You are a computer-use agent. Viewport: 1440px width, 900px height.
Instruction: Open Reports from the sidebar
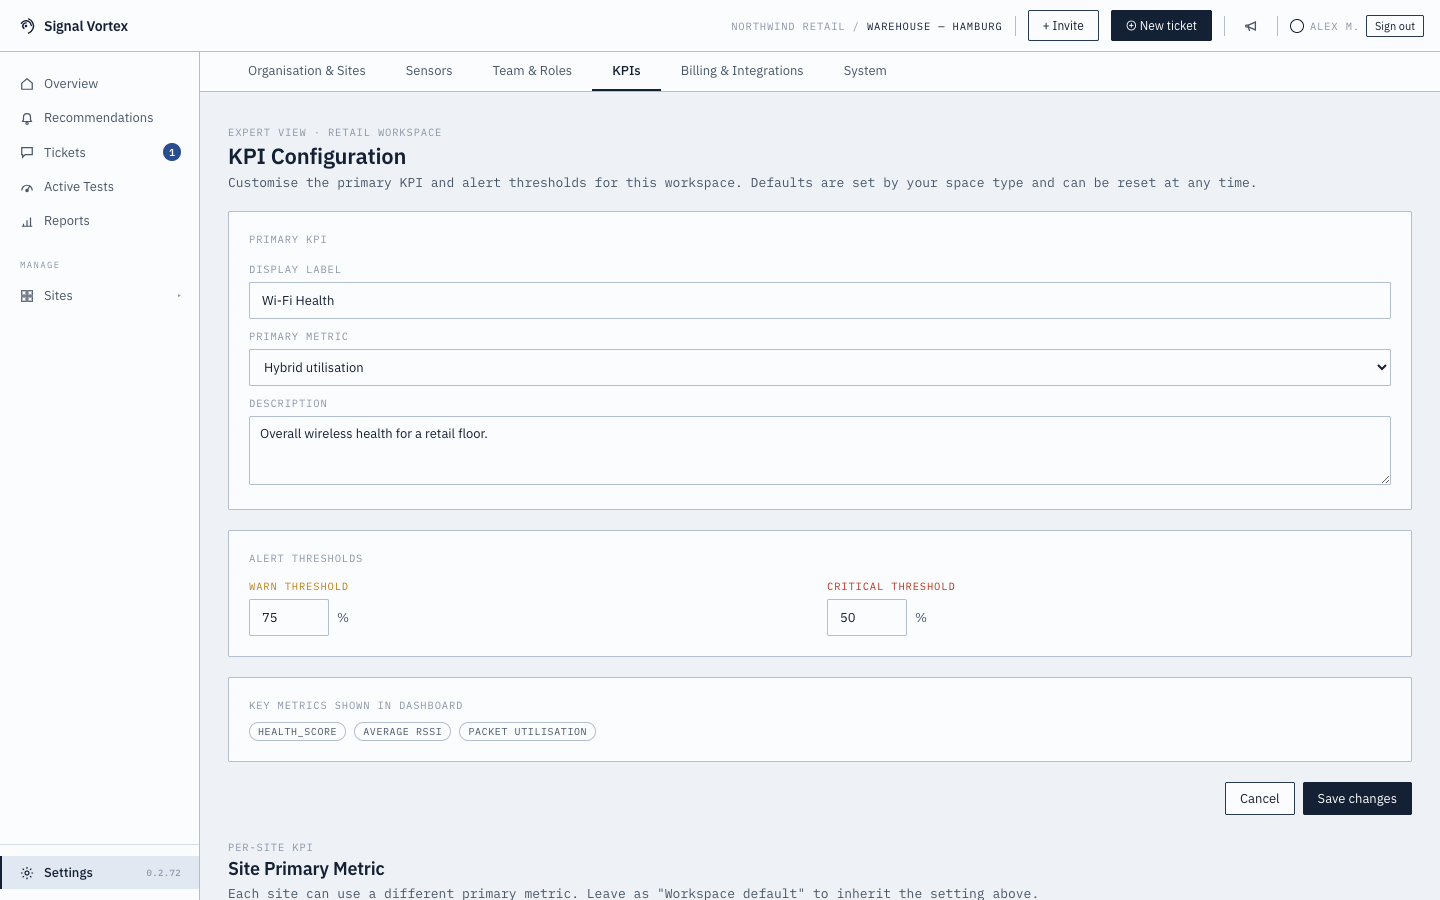pos(100,221)
